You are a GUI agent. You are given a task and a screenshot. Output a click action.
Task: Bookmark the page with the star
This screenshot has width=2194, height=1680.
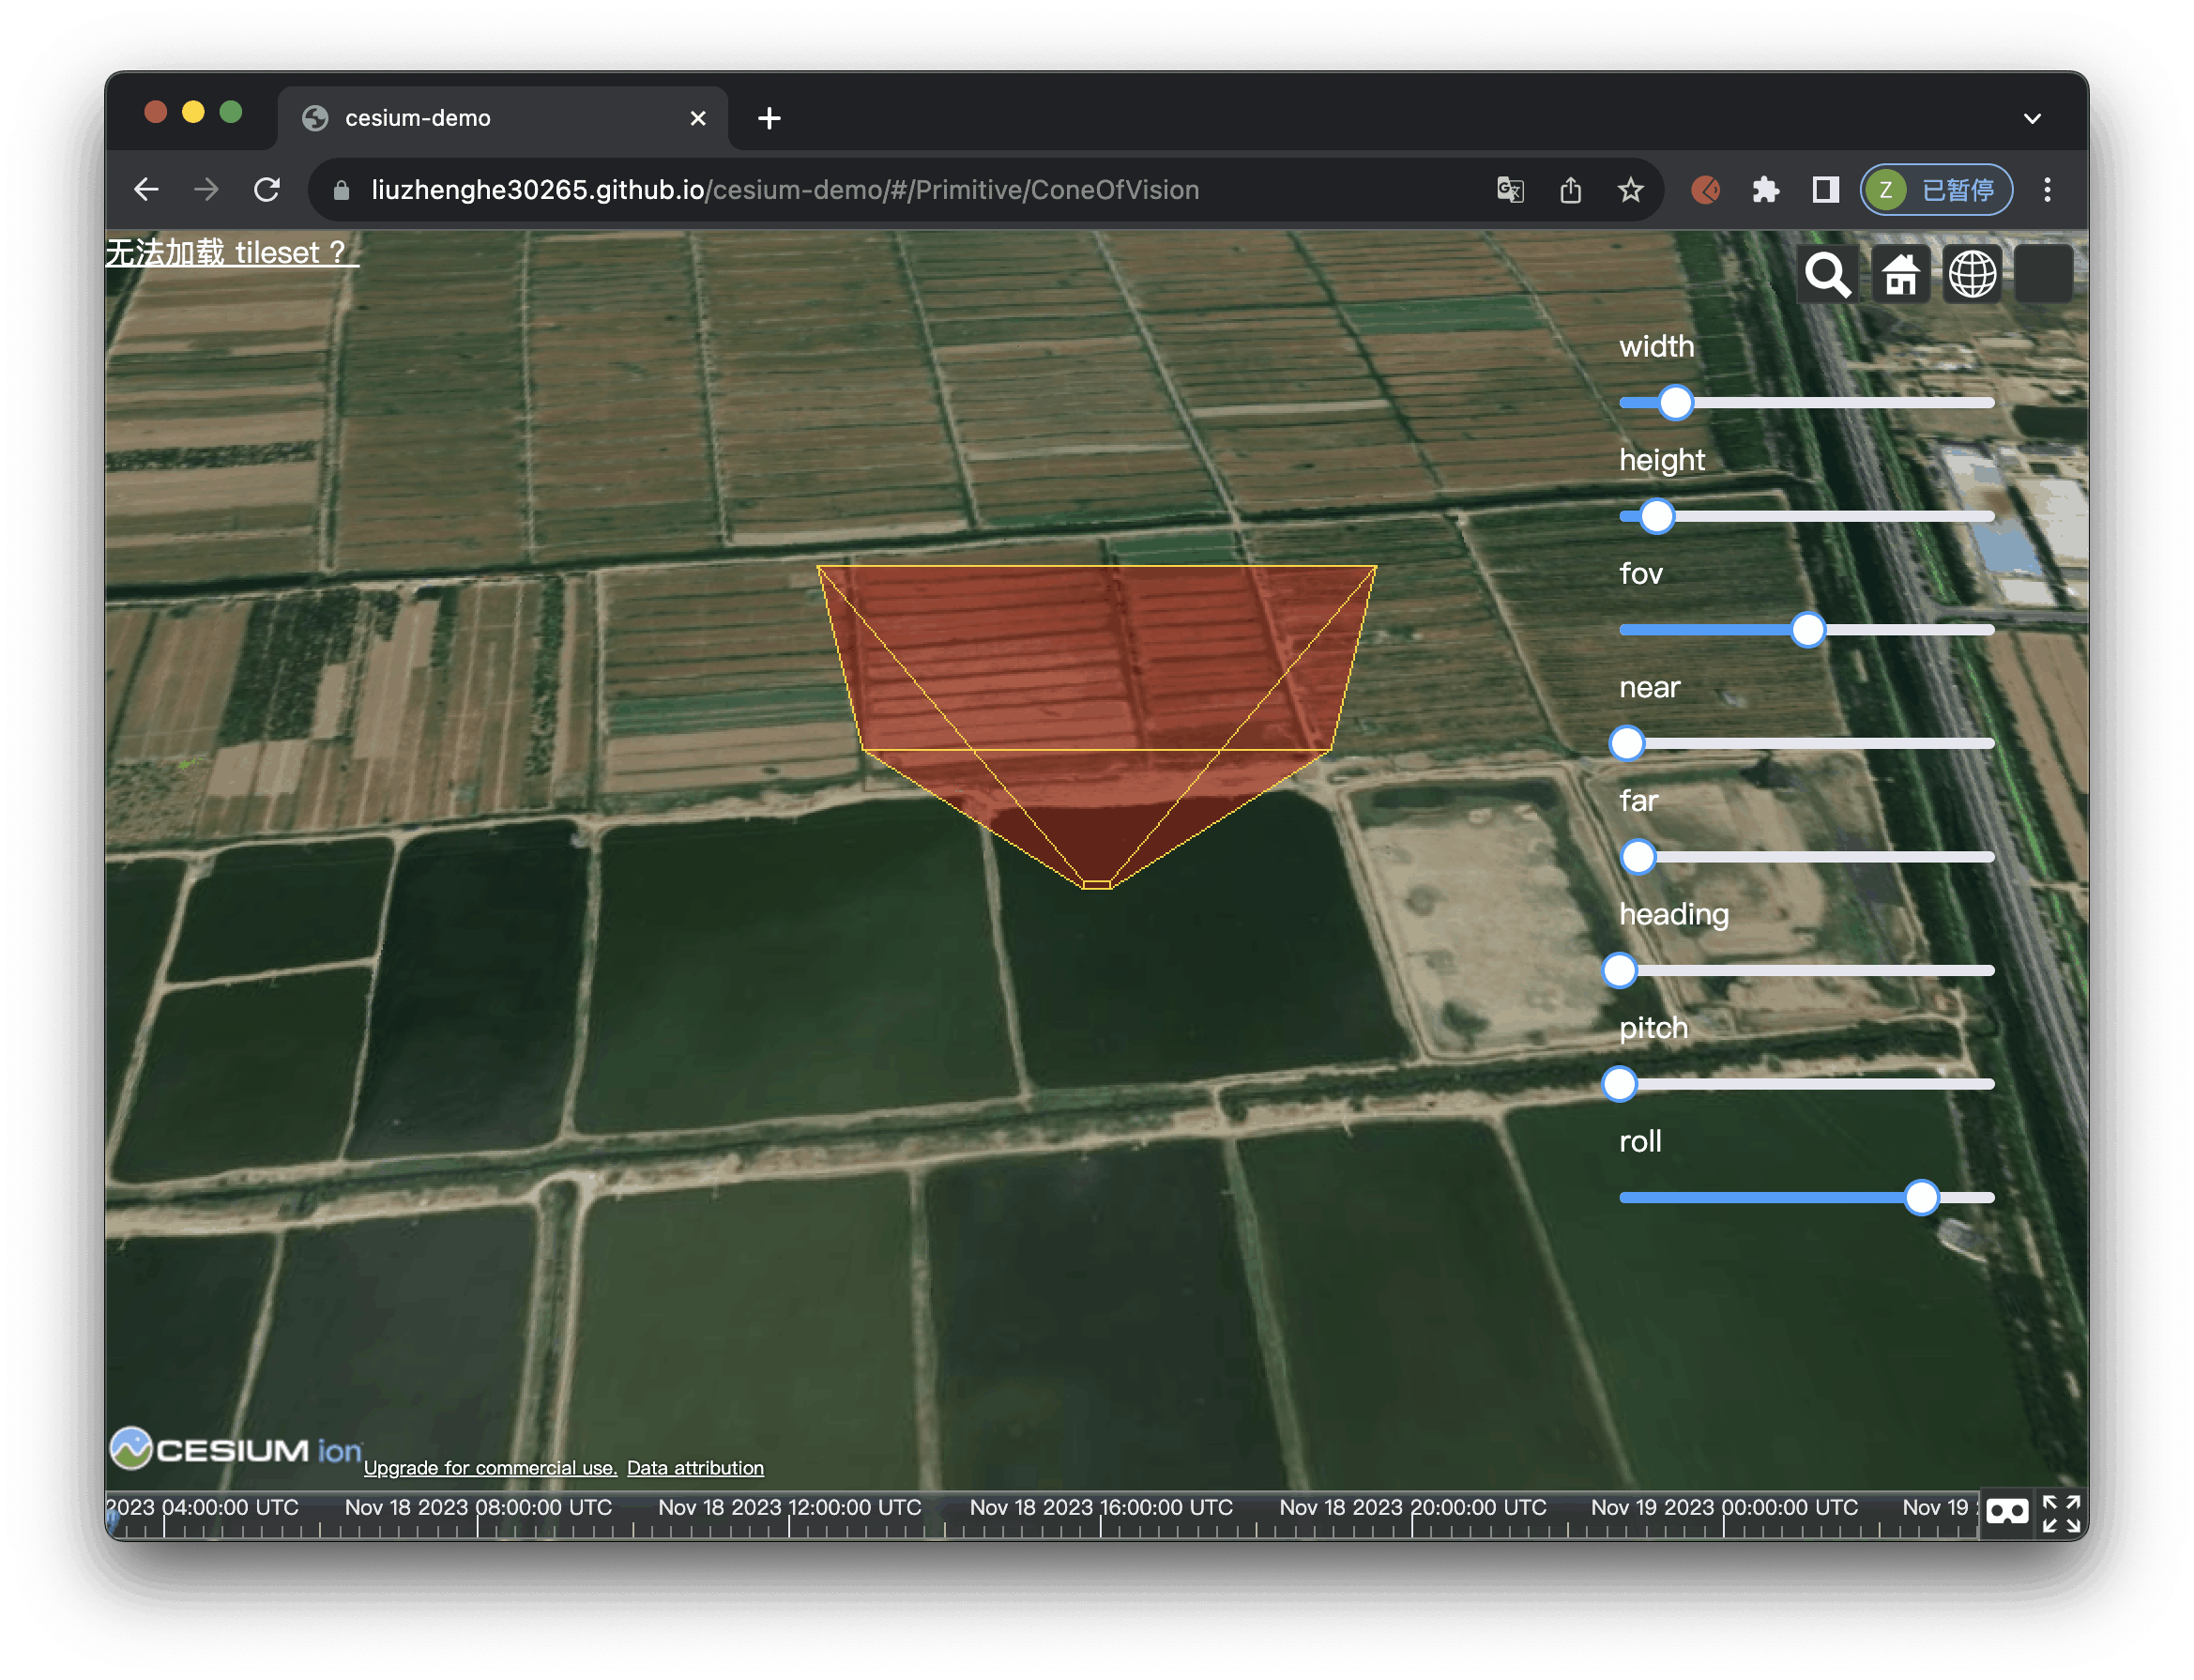pos(1631,190)
